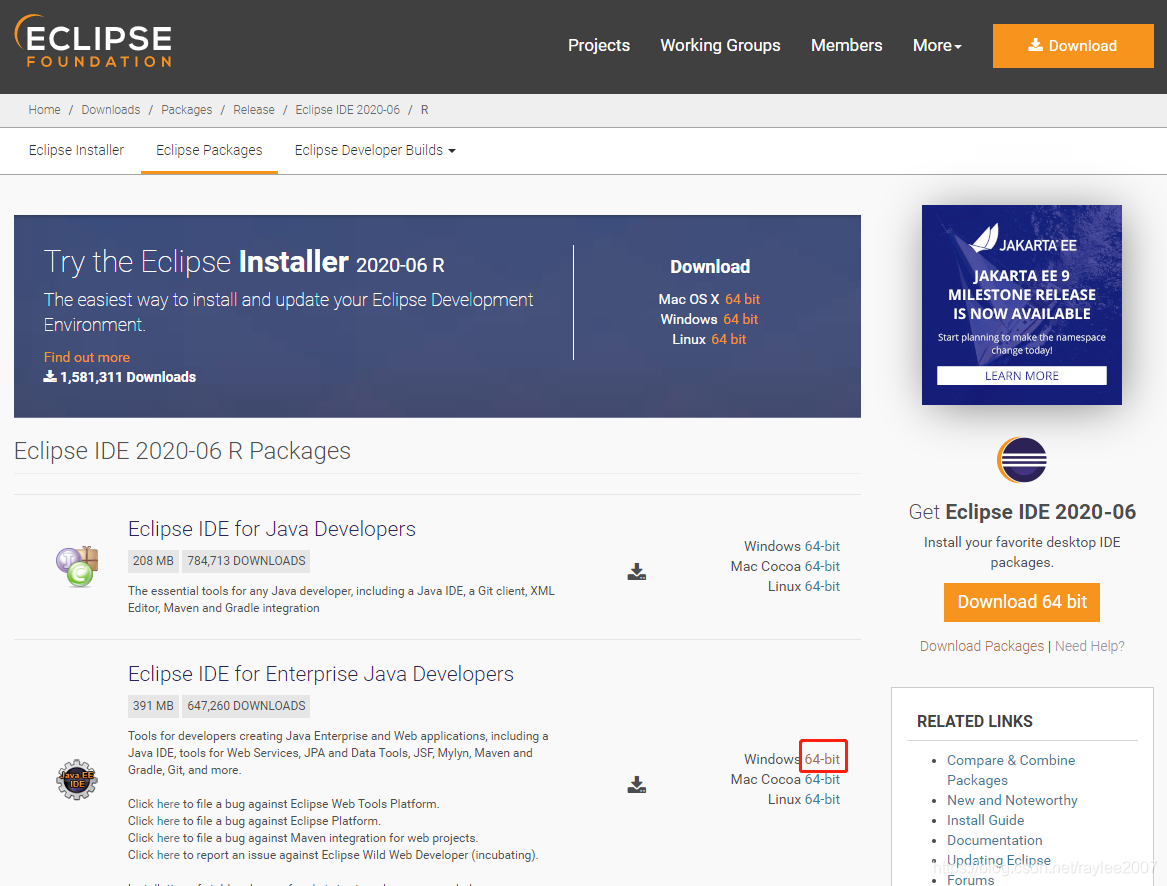Open Install Guide link
This screenshot has height=886, width=1167.
pos(985,820)
